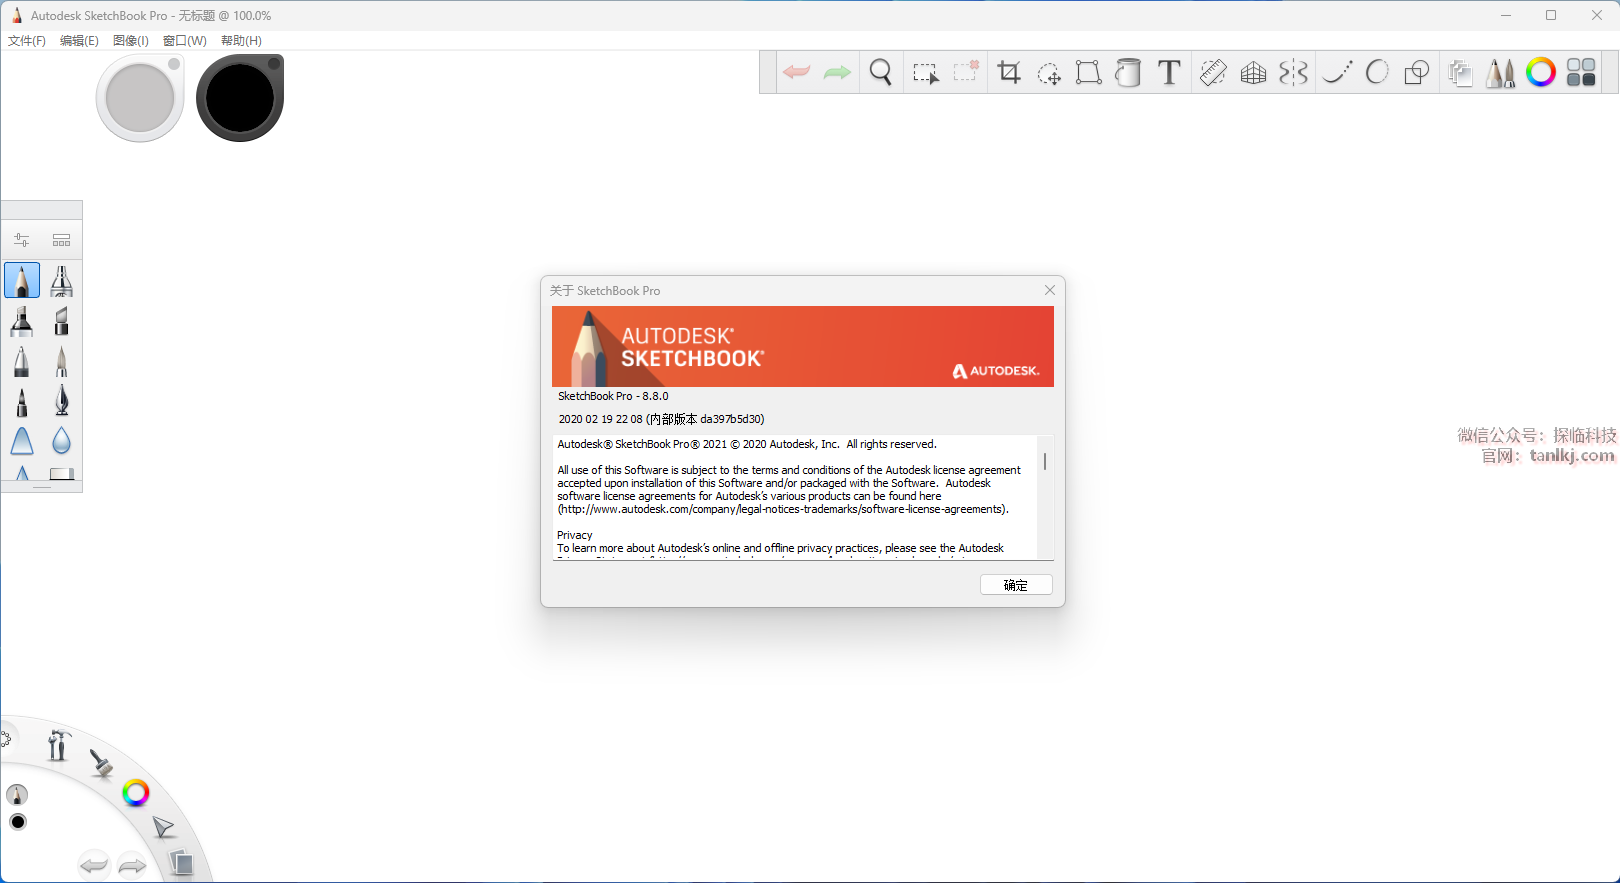Open Brush Properties sliders panel
The width and height of the screenshot is (1620, 883).
point(21,240)
